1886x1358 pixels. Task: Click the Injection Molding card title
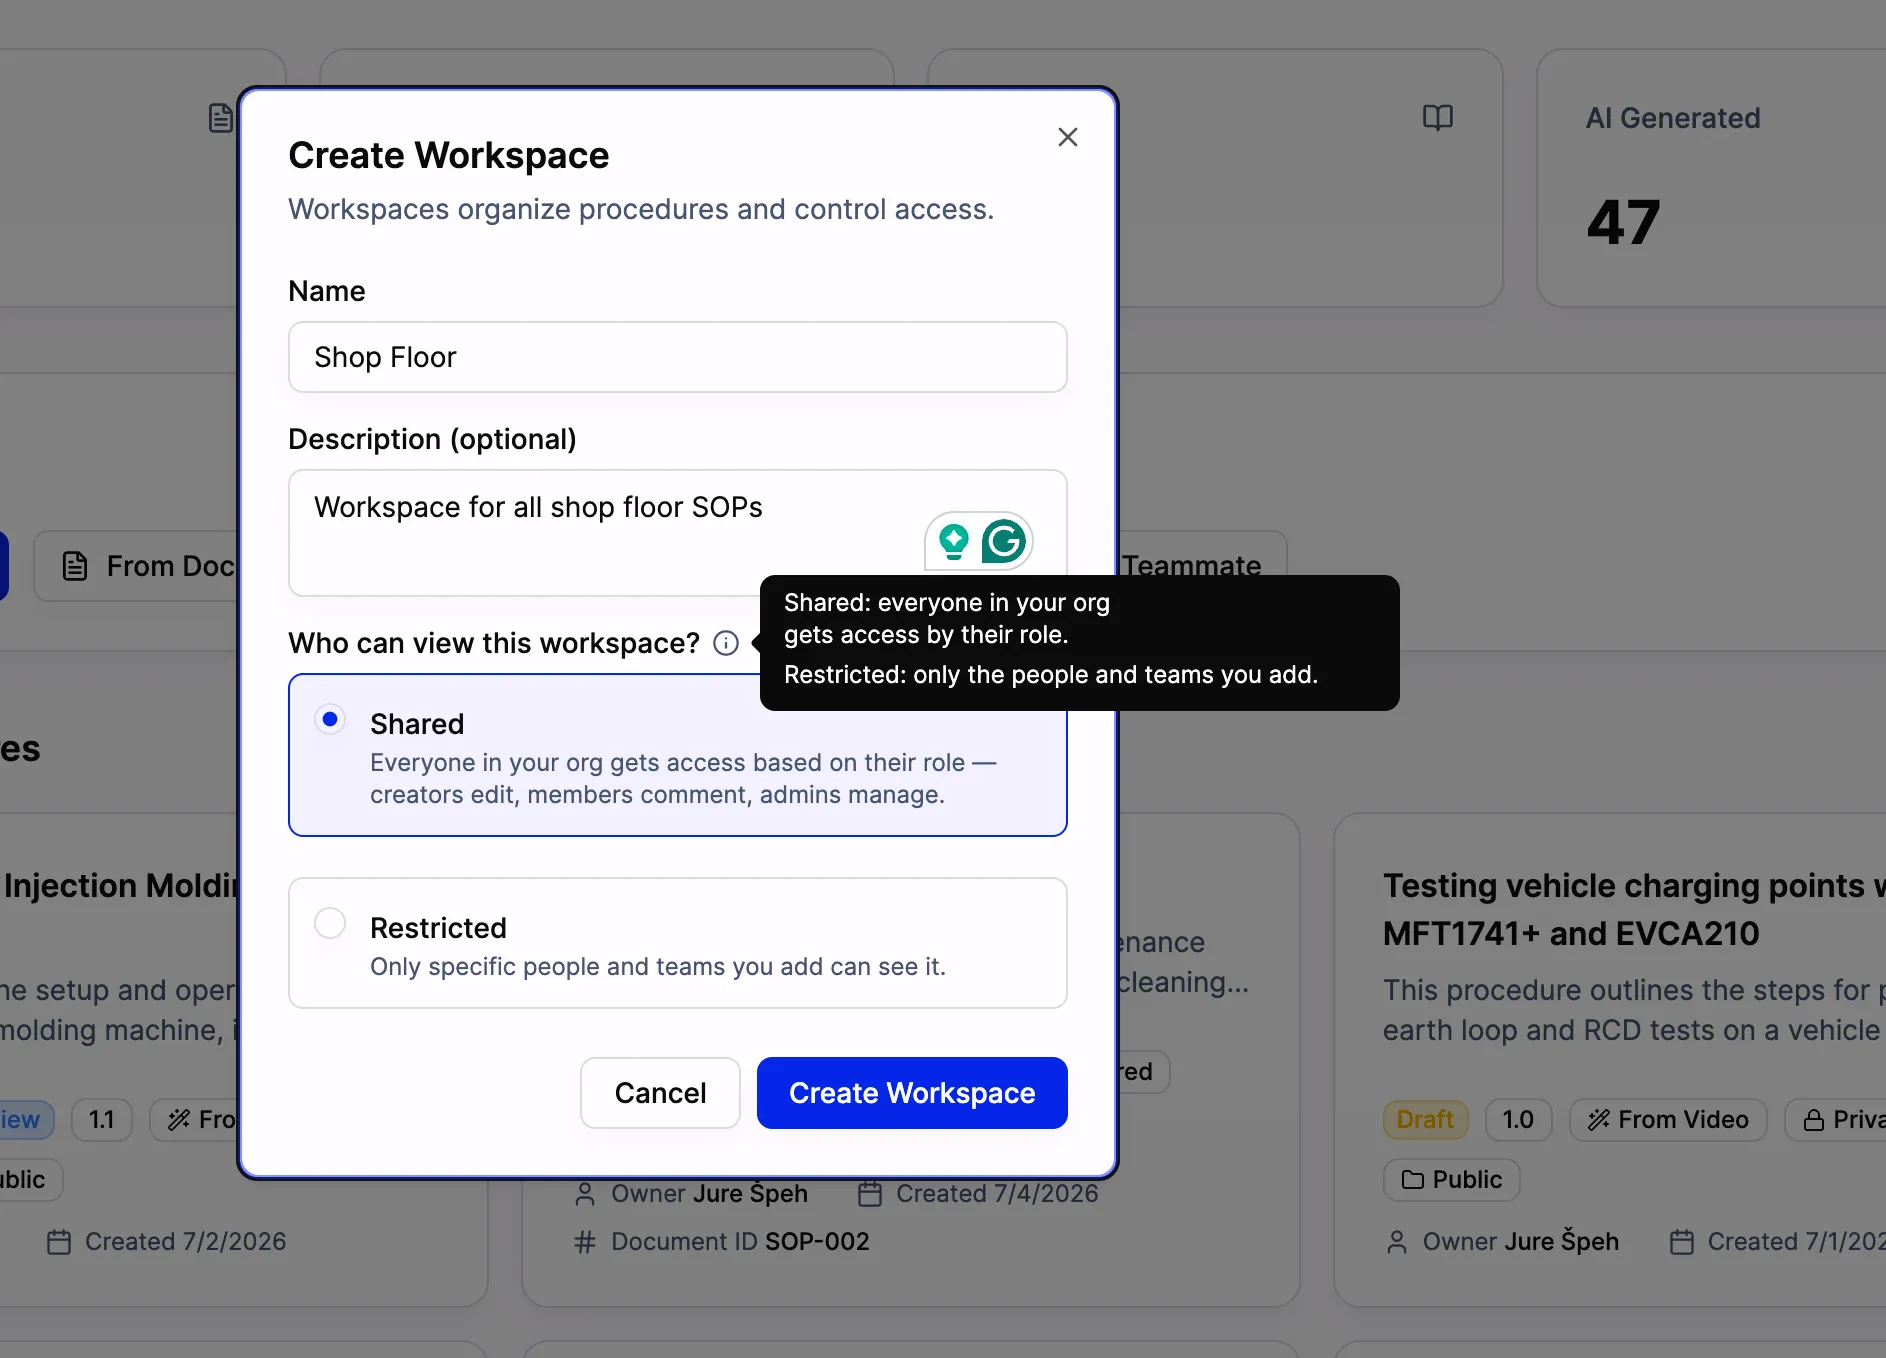click(x=122, y=885)
